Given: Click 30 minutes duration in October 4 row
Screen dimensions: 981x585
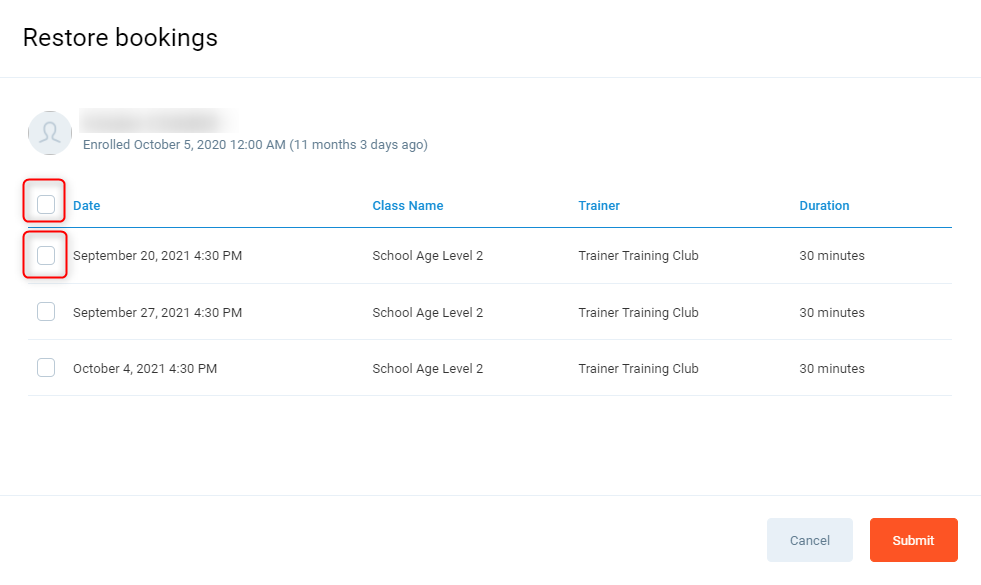Looking at the screenshot, I should click(831, 369).
